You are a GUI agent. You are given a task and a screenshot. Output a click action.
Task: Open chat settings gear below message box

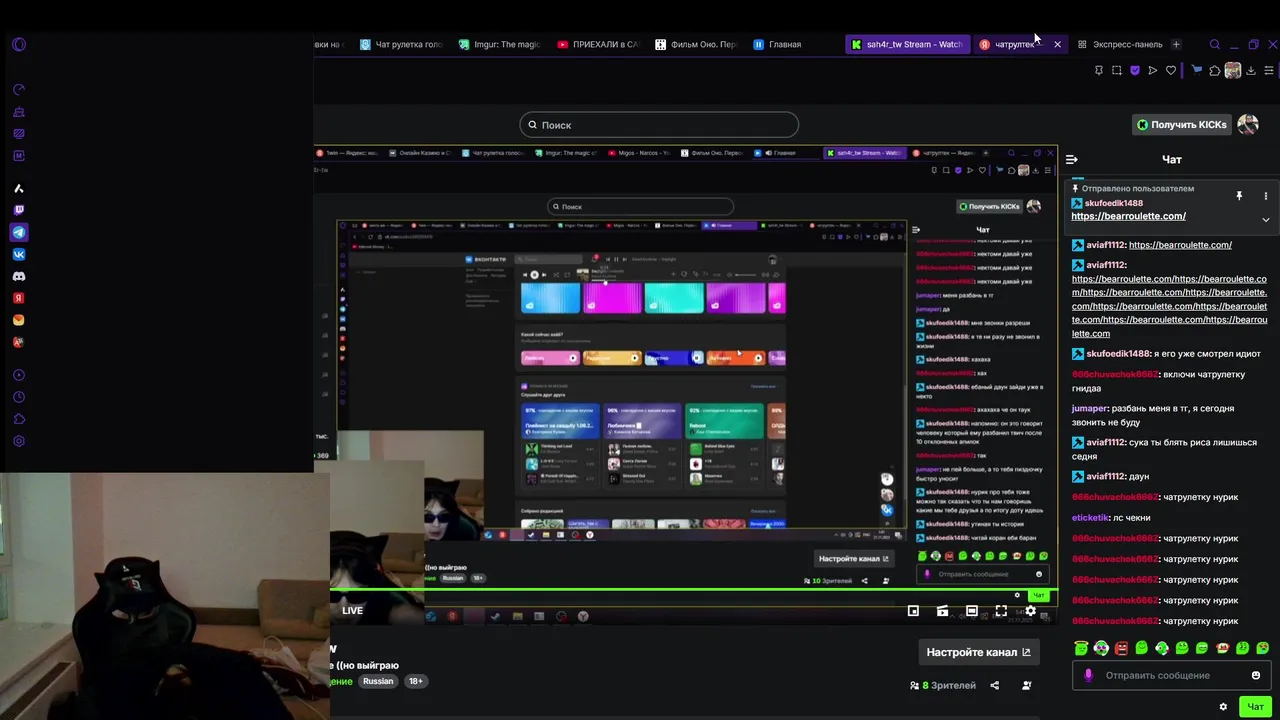click(1223, 707)
